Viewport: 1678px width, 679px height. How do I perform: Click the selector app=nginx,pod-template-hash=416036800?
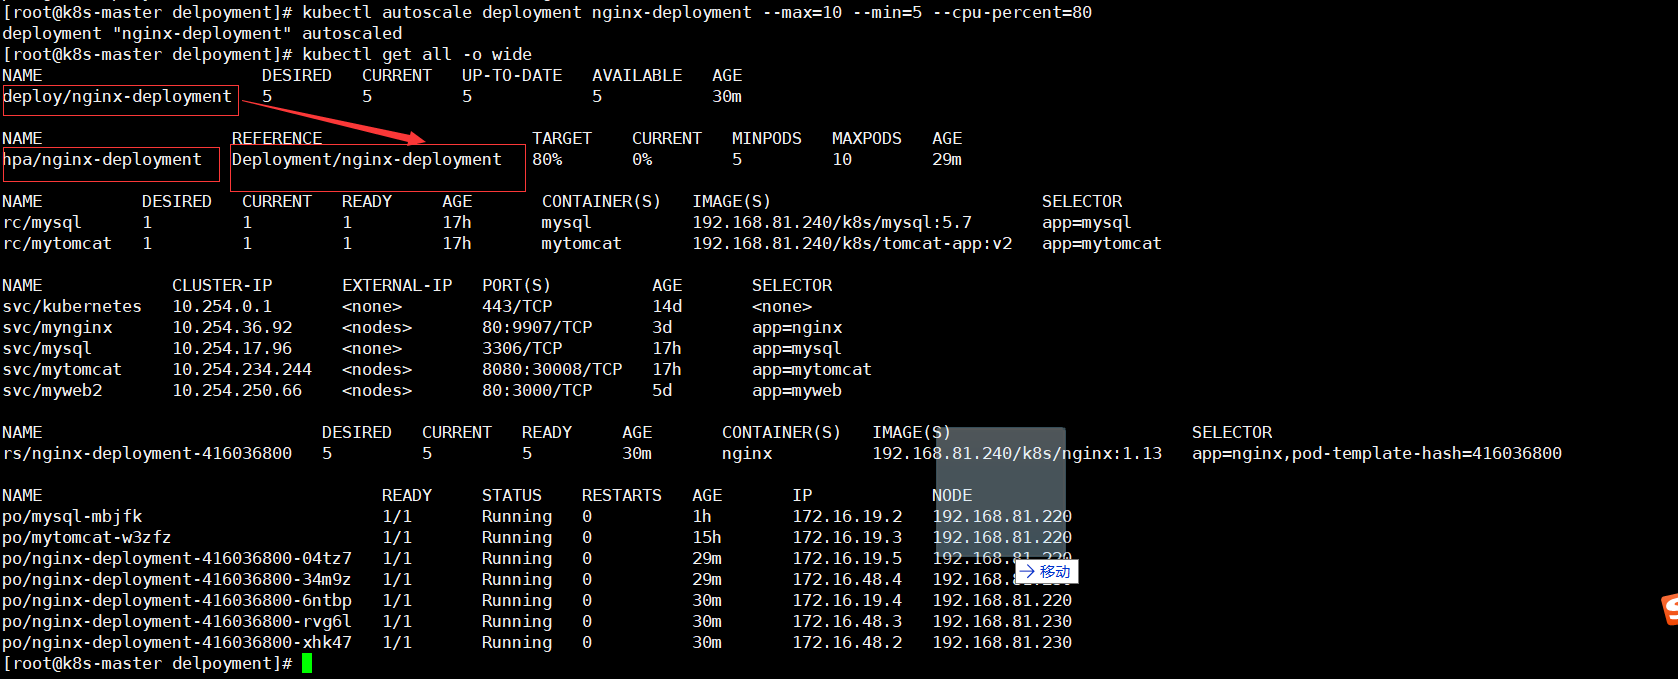[1377, 453]
